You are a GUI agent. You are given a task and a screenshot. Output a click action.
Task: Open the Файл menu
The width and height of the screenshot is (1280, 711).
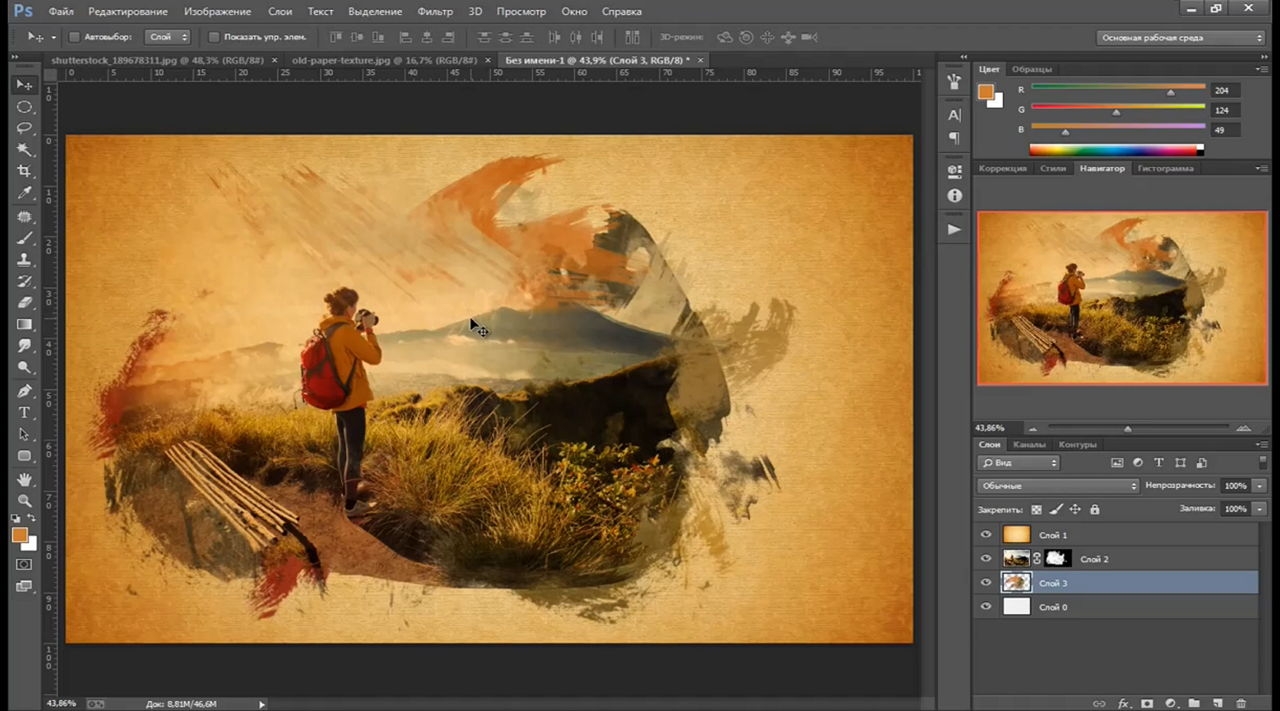61,11
